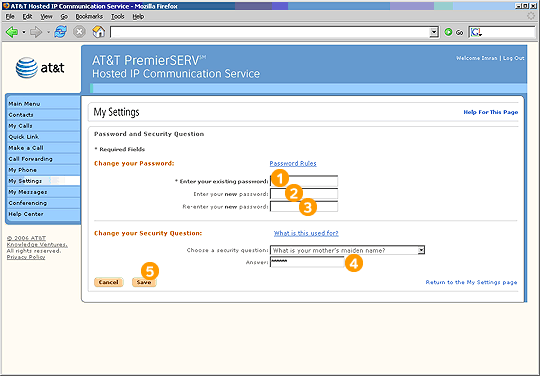Open Make a Call in sidebar
Screen dimensions: 540x376
pos(44,148)
